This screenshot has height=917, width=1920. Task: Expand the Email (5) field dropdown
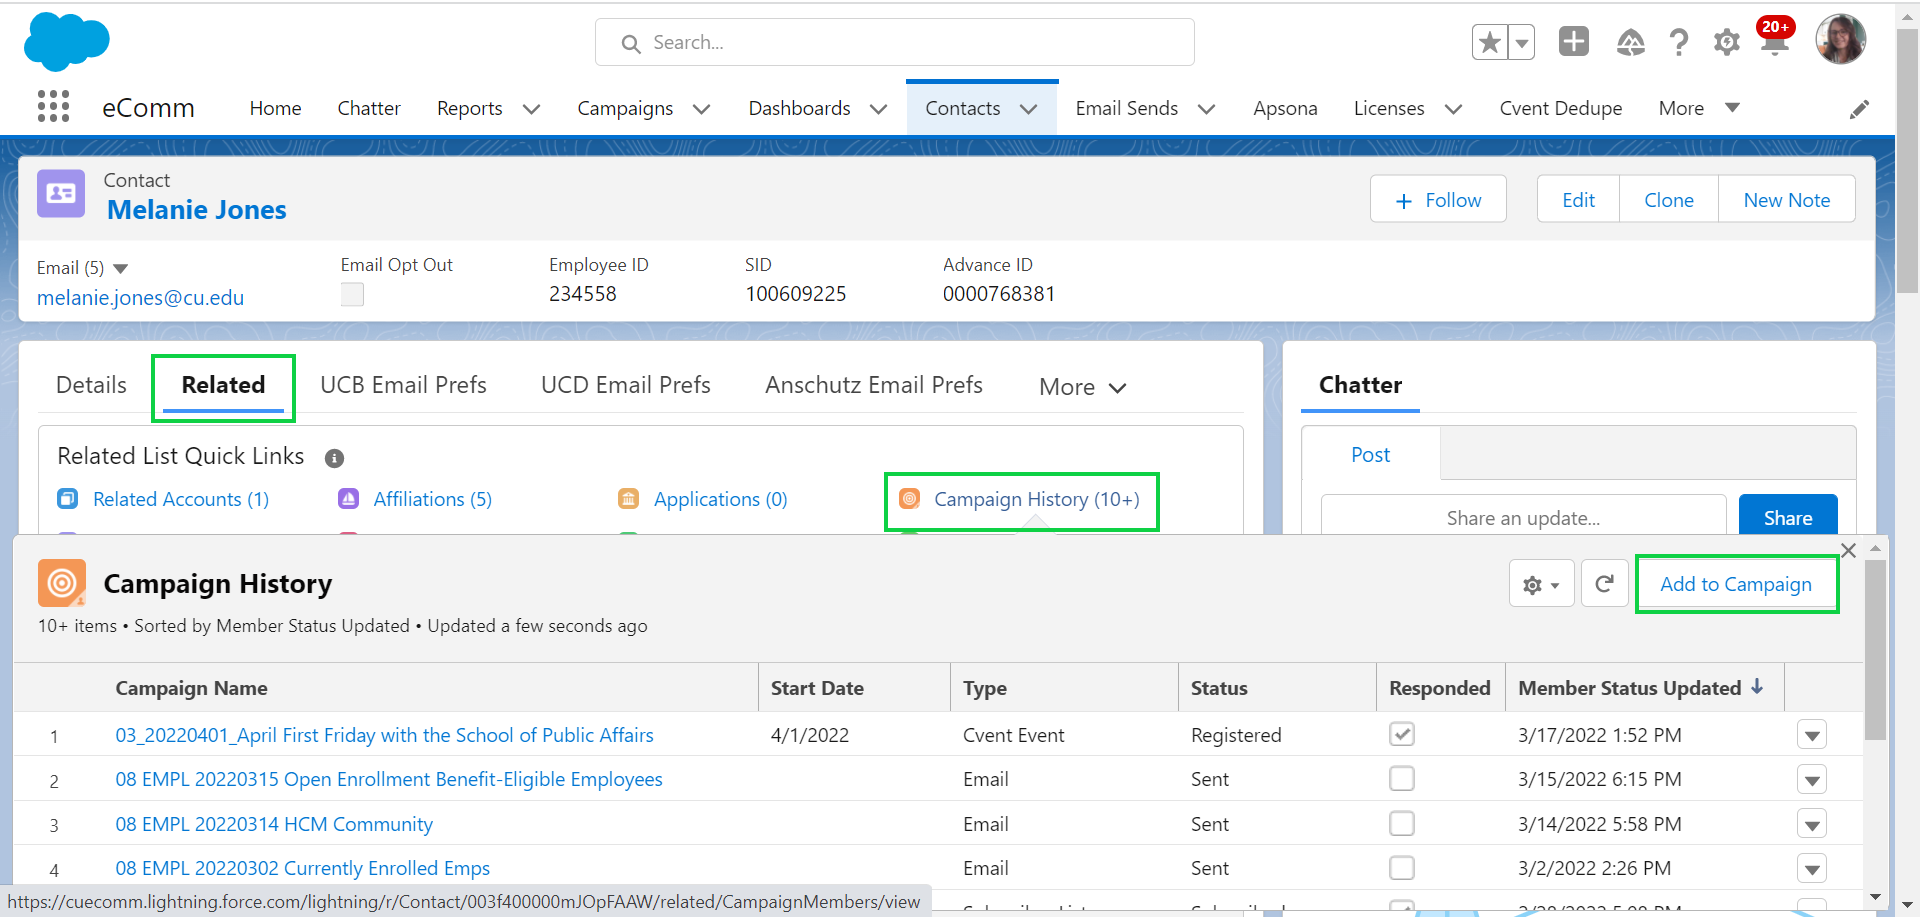pos(121,268)
